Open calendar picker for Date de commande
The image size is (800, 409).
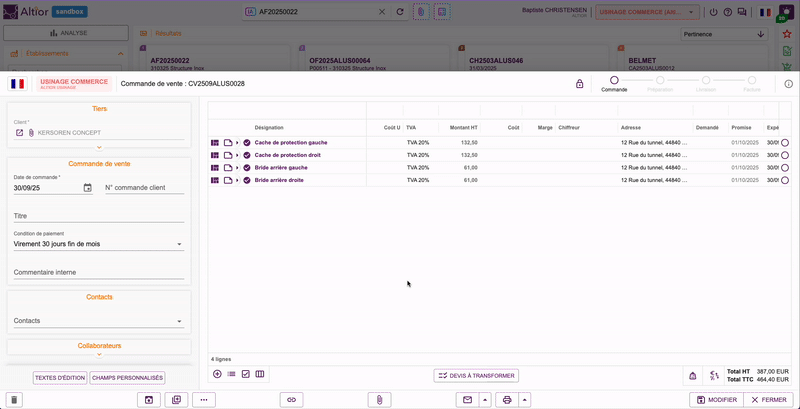click(x=88, y=188)
